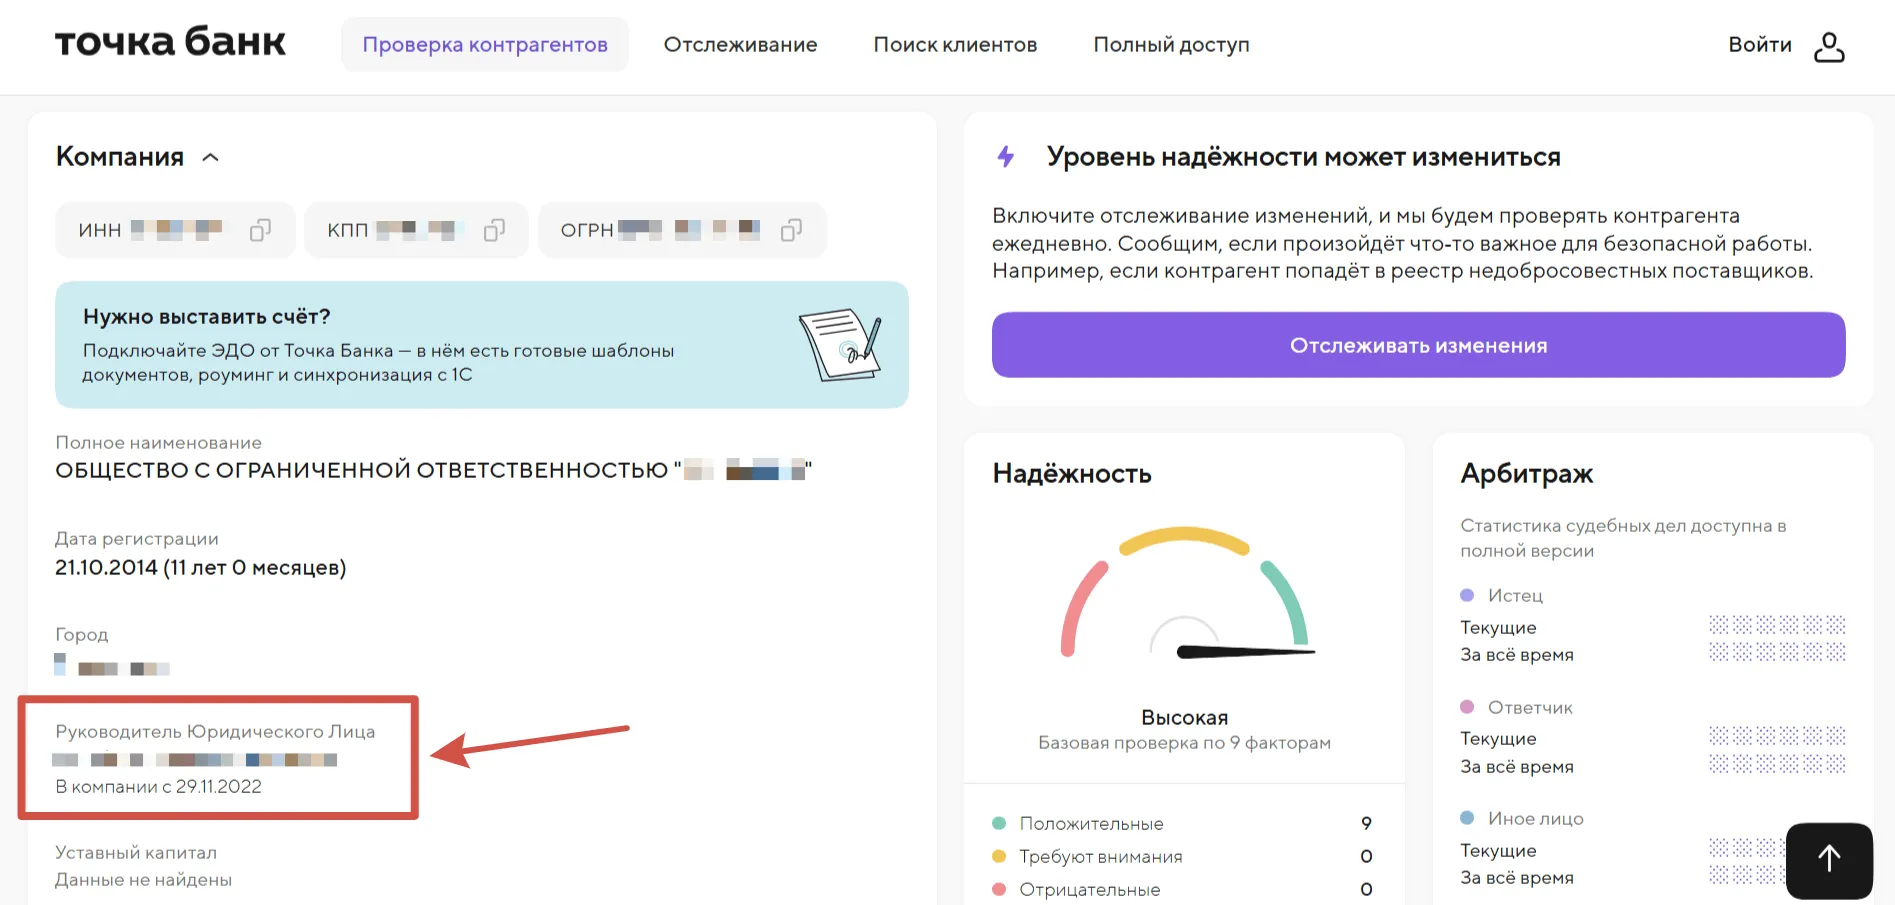This screenshot has height=905, width=1895.
Task: Copy the КПП value via copy icon
Action: 494,229
